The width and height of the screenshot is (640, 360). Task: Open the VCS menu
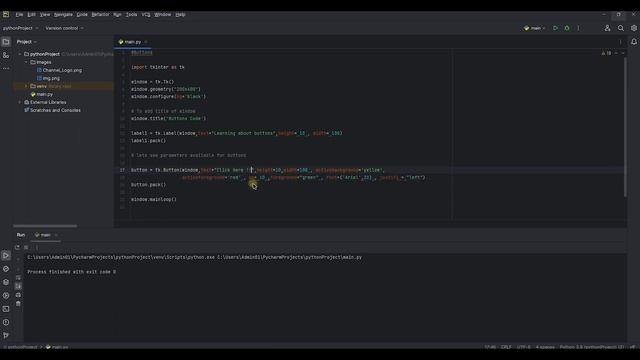(146, 15)
